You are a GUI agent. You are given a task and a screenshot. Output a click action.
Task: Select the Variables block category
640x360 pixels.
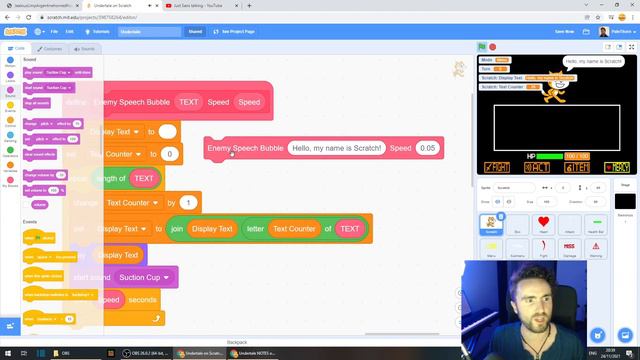[10, 167]
